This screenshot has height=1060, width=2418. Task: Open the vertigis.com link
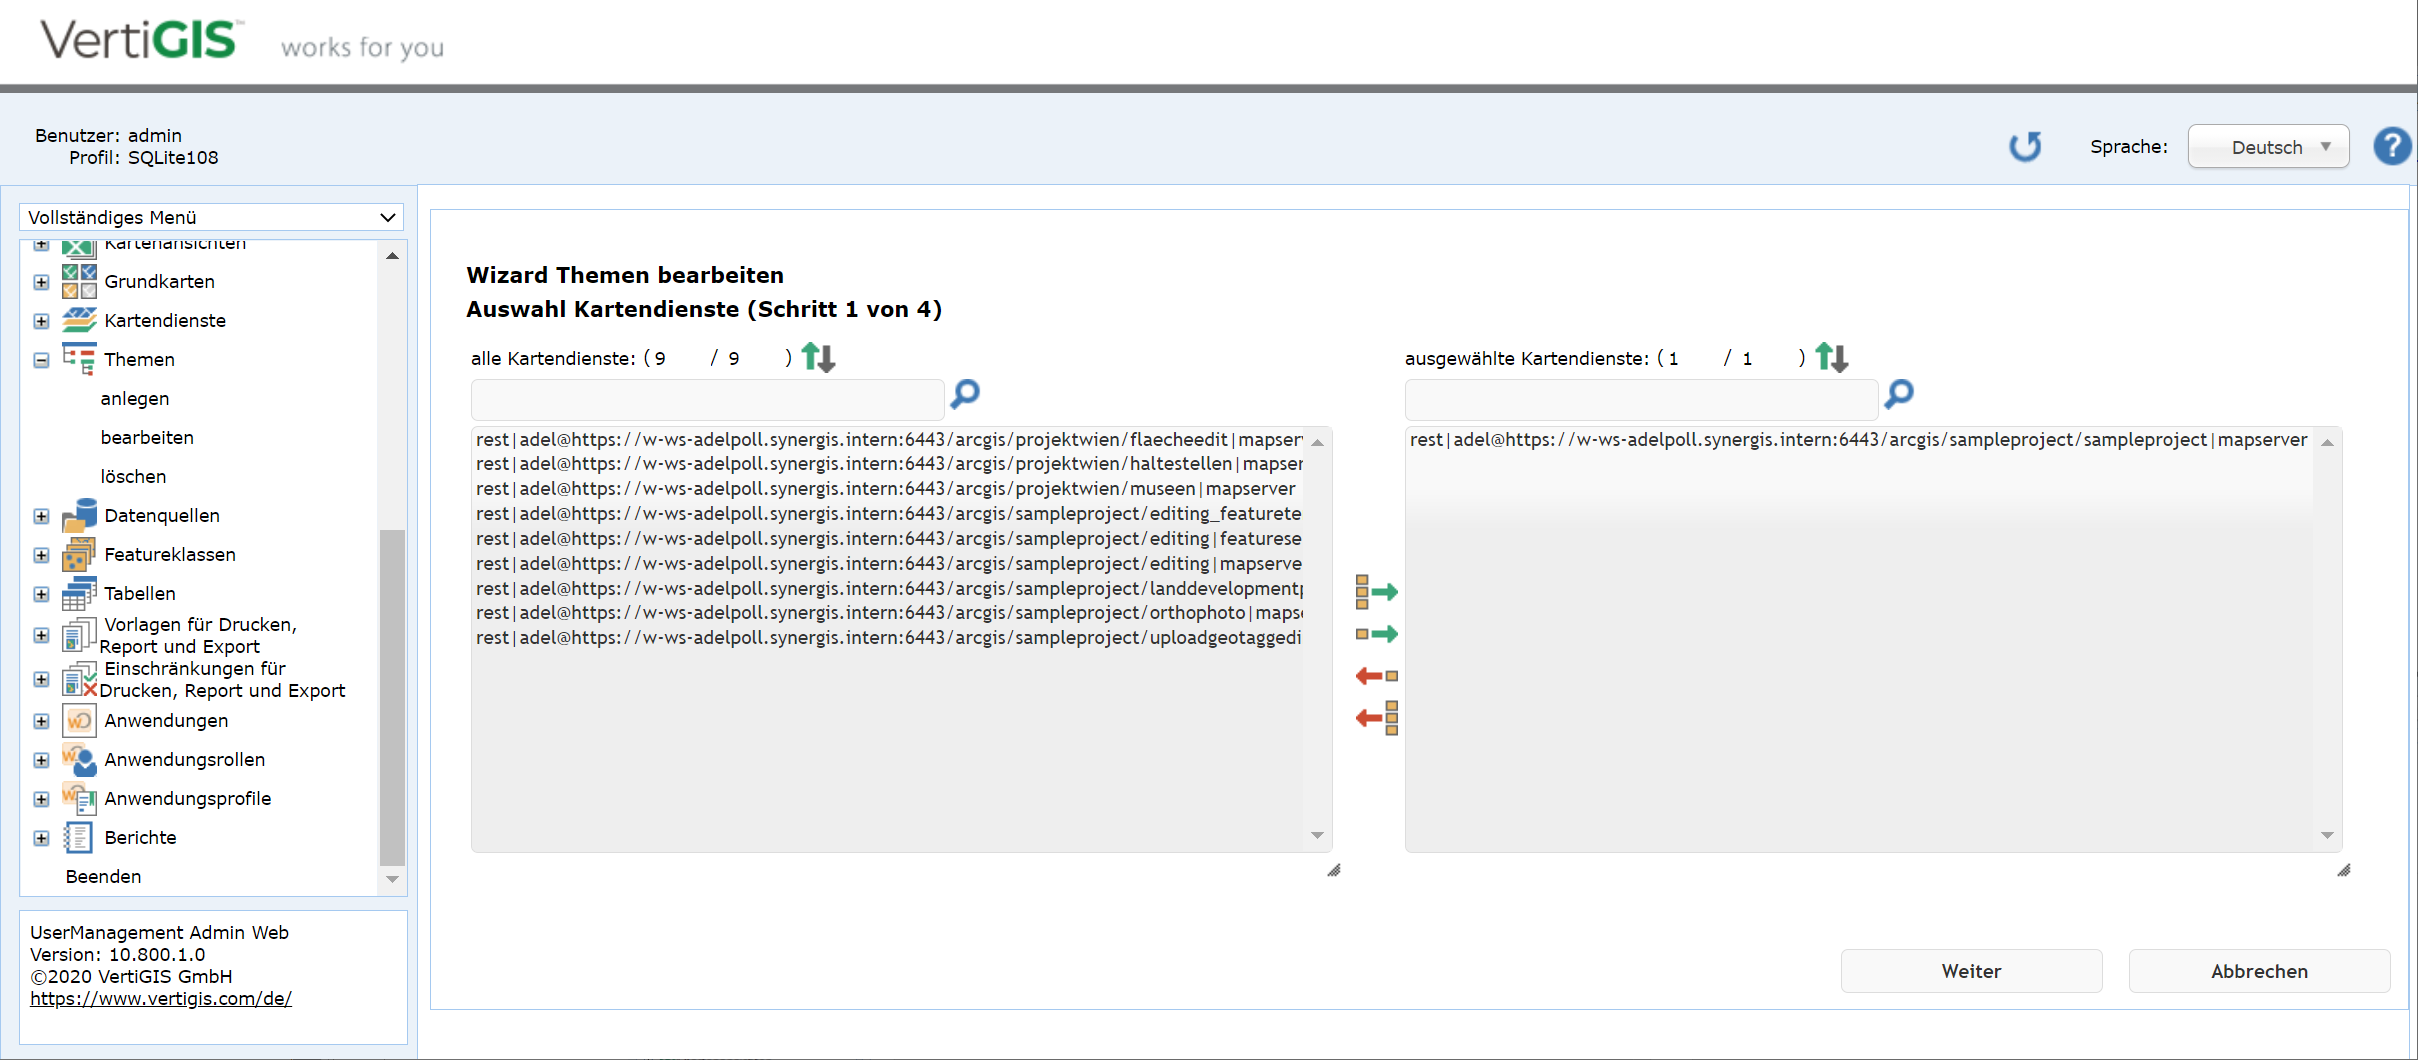[x=160, y=997]
